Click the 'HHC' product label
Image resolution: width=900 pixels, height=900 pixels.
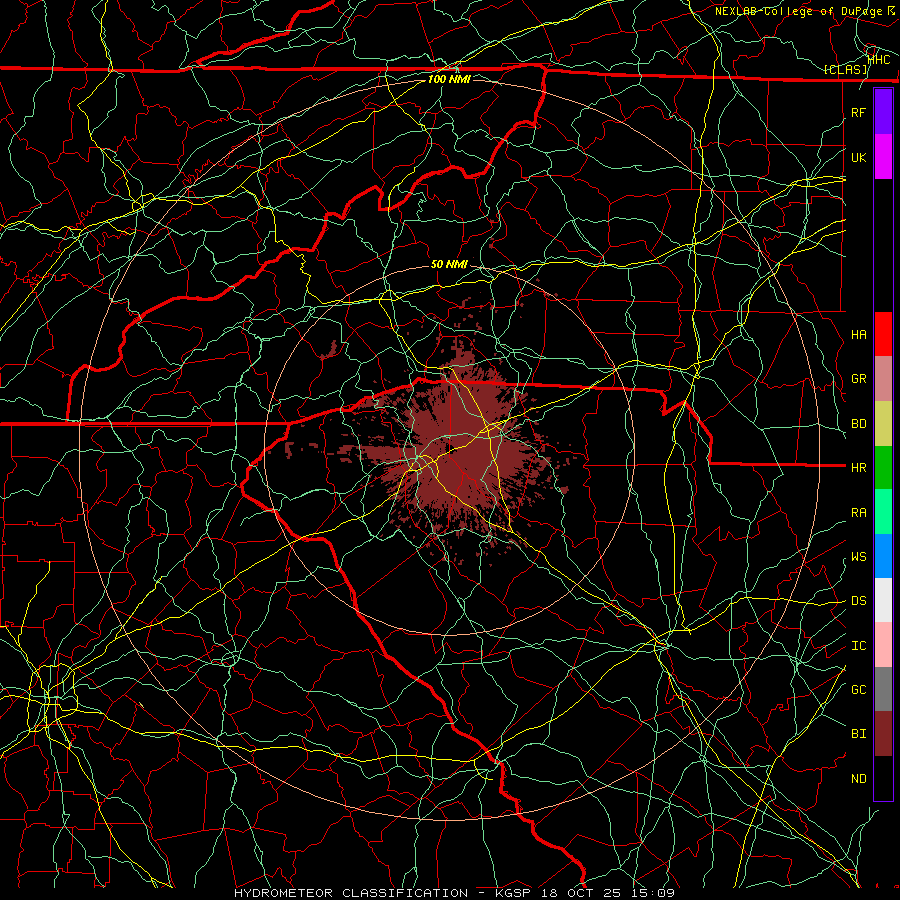[879, 59]
